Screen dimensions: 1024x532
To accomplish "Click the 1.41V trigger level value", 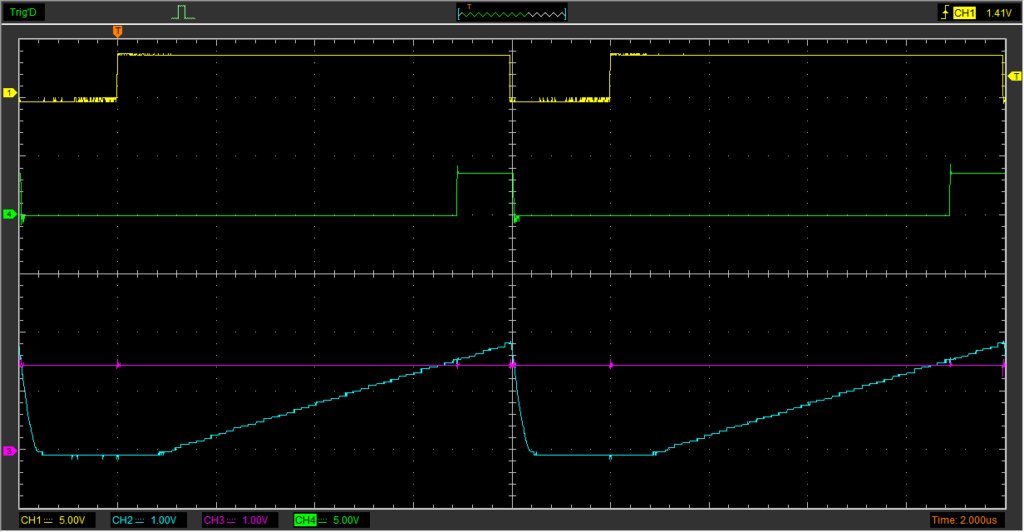I will (x=999, y=13).
